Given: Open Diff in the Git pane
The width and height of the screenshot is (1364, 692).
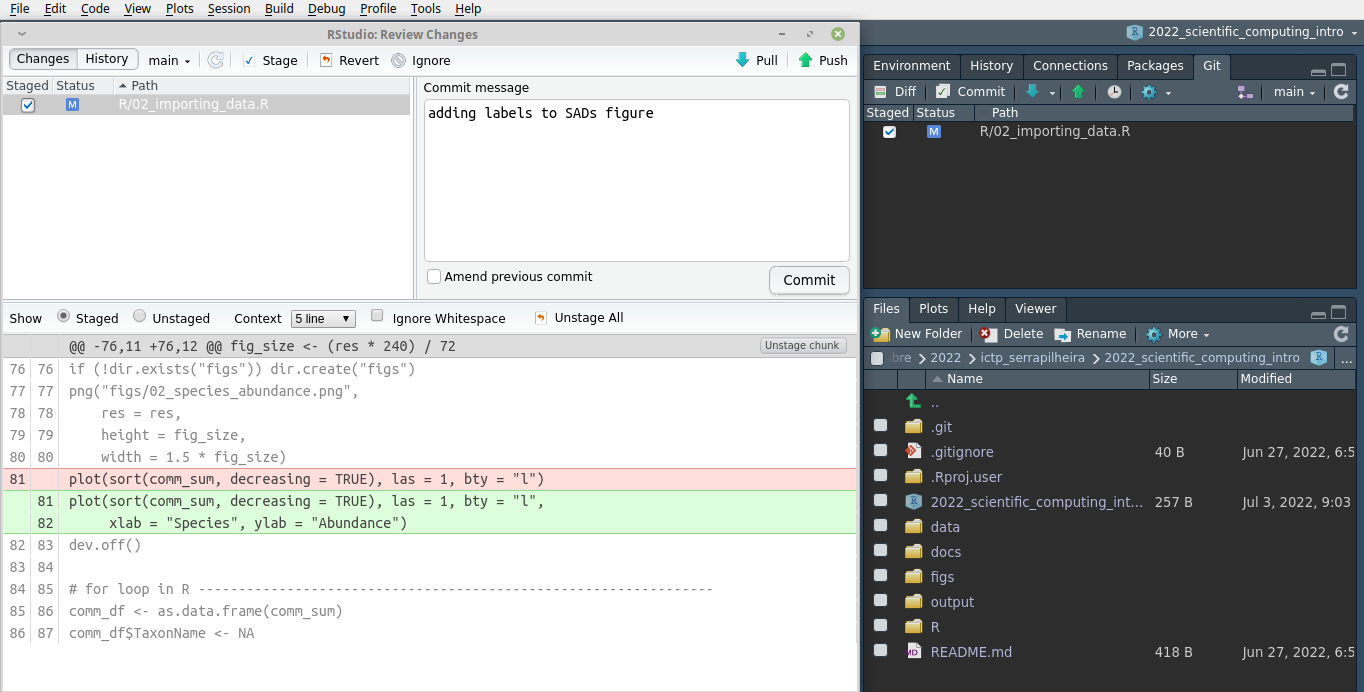Looking at the screenshot, I should [894, 91].
